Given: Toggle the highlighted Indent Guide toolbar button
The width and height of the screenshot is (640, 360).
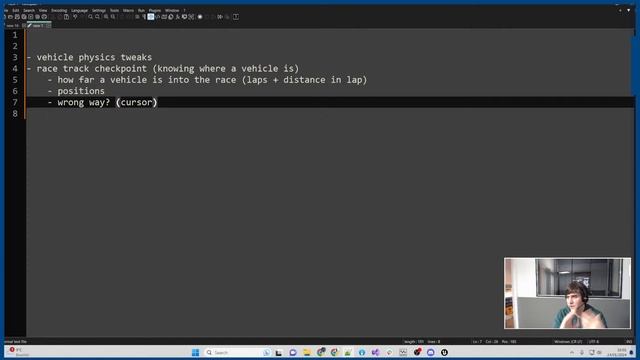Looking at the screenshot, I should (151, 17).
